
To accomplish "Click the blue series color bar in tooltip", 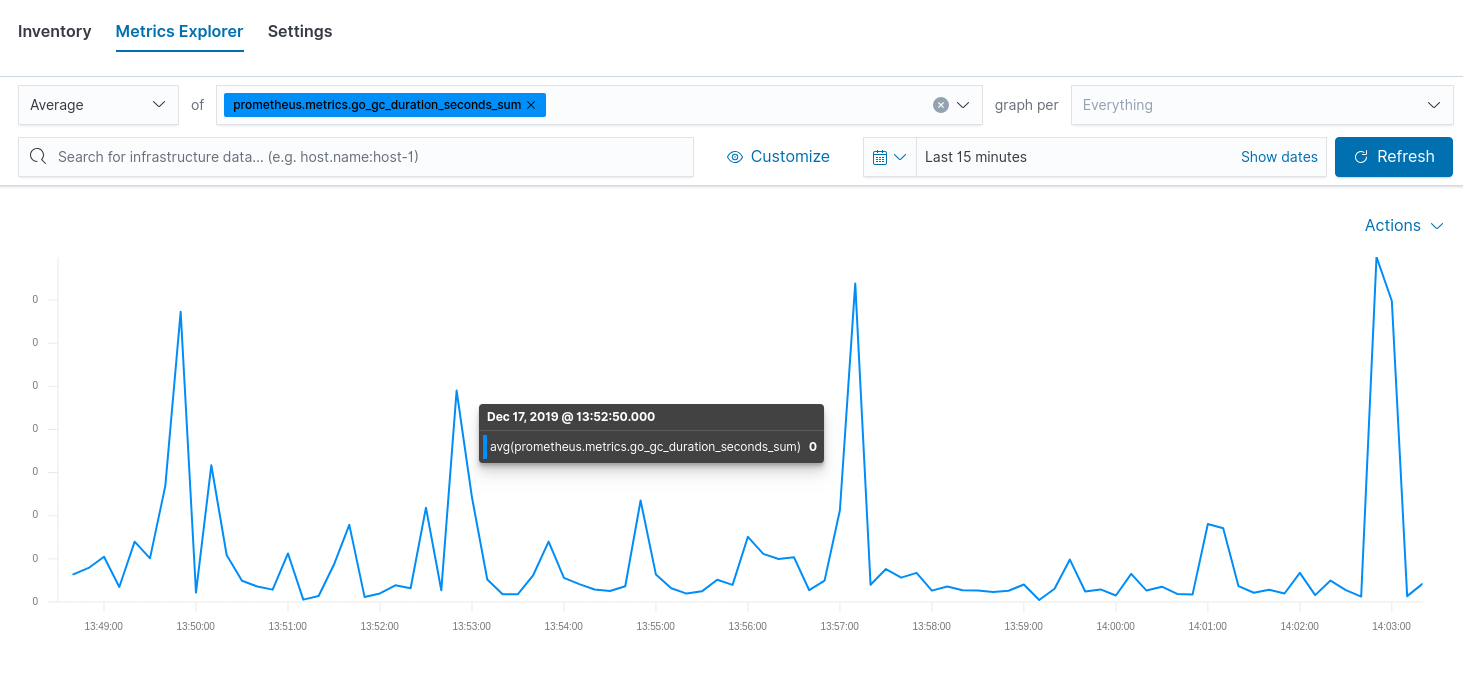I will click(485, 447).
